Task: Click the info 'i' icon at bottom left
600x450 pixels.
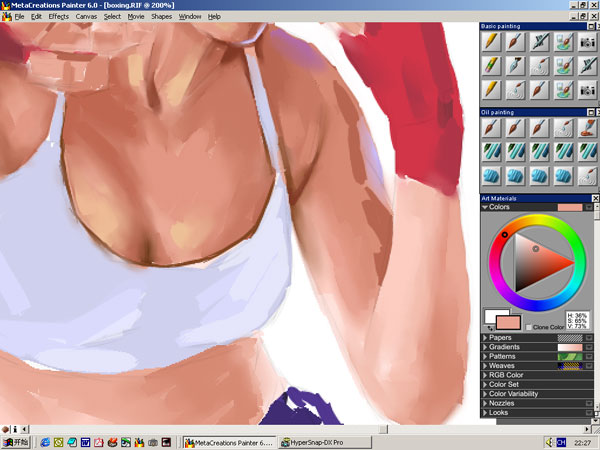Action: [x=15, y=429]
